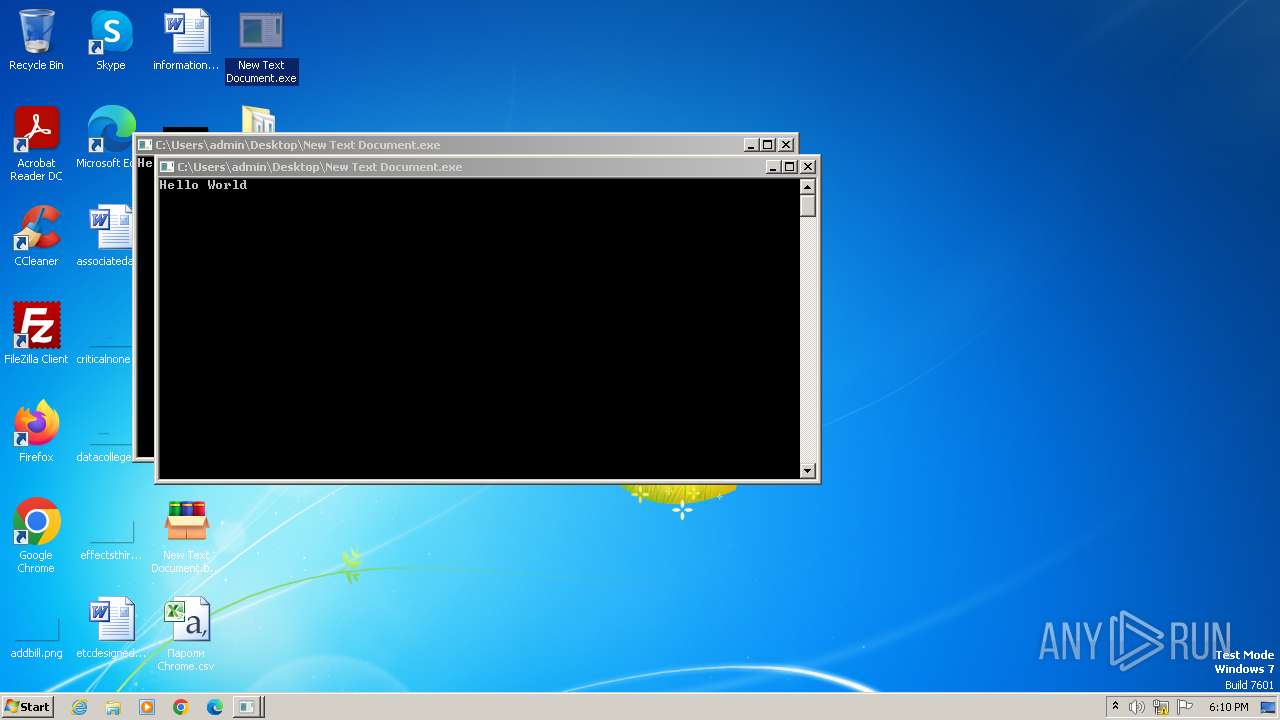Open Chrome from the taskbar

pos(181,707)
